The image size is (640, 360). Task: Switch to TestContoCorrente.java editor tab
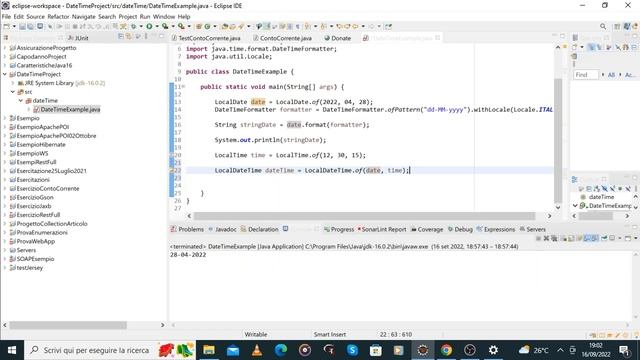coord(206,38)
